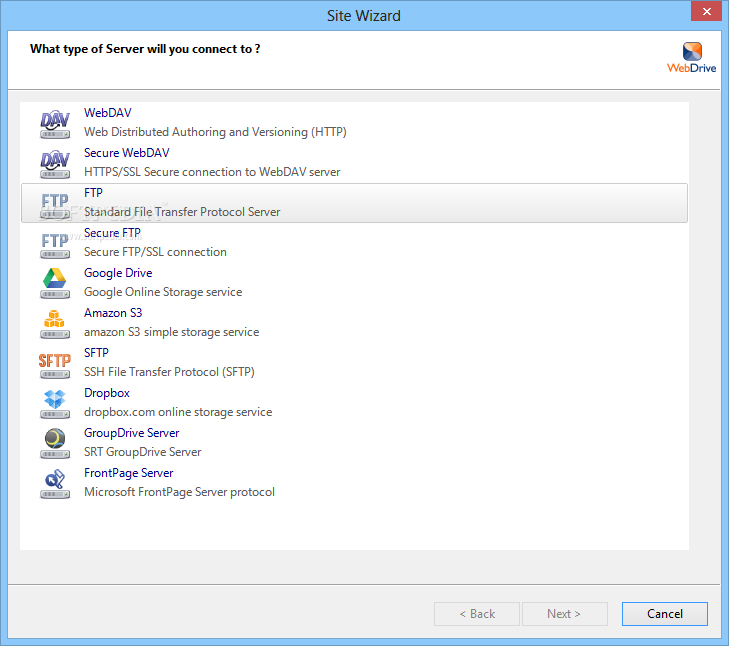This screenshot has width=729, height=646.
Task: Select the Dropbox title
Action: tap(107, 393)
